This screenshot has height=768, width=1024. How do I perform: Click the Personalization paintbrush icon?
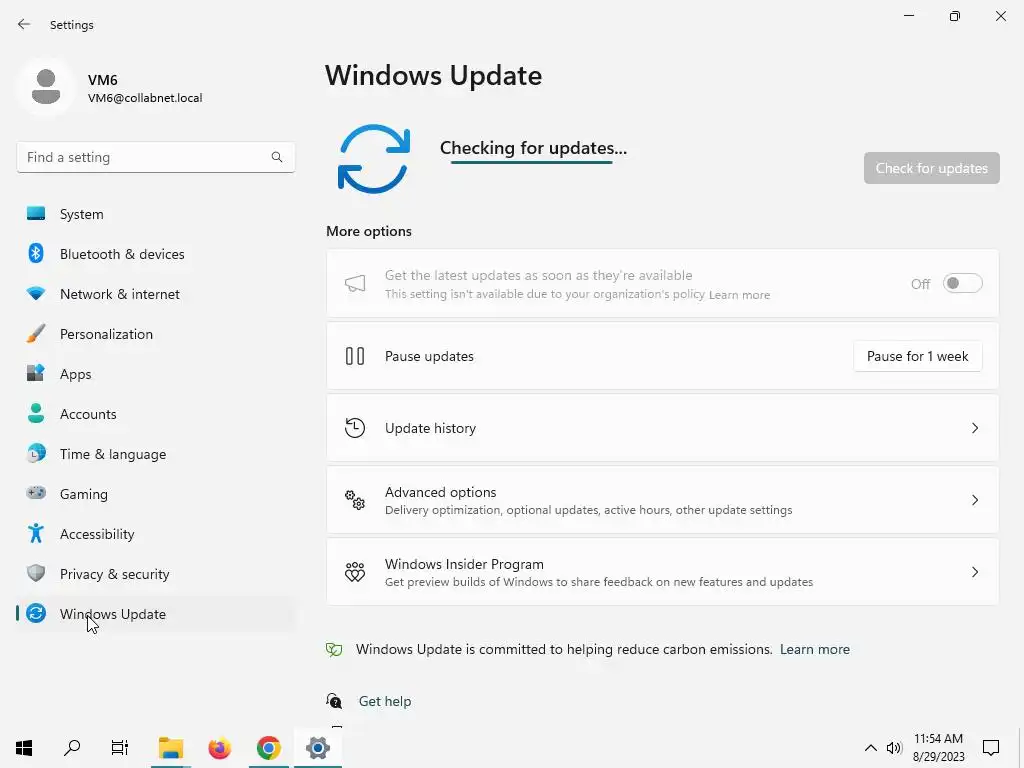click(x=36, y=334)
